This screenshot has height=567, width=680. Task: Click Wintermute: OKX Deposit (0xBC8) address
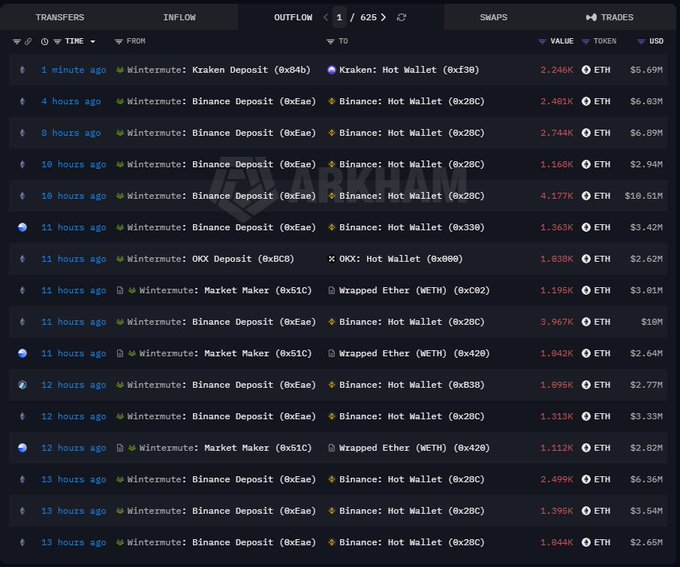(x=211, y=259)
